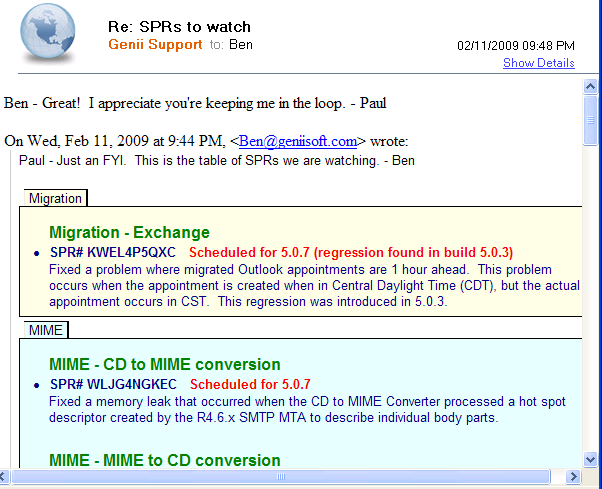Click the Ben@geniisoft.com email link
The image size is (602, 489).
coord(299,141)
